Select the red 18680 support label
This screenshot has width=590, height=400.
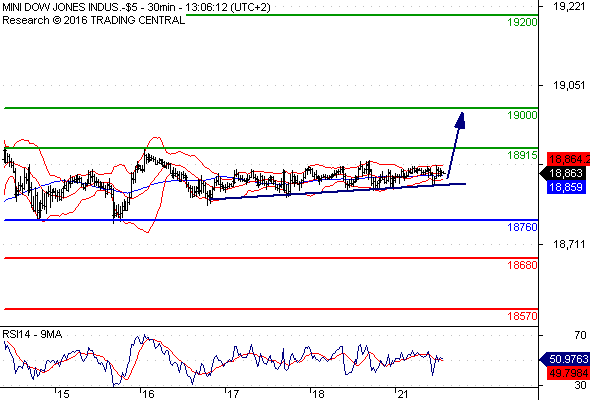click(522, 265)
